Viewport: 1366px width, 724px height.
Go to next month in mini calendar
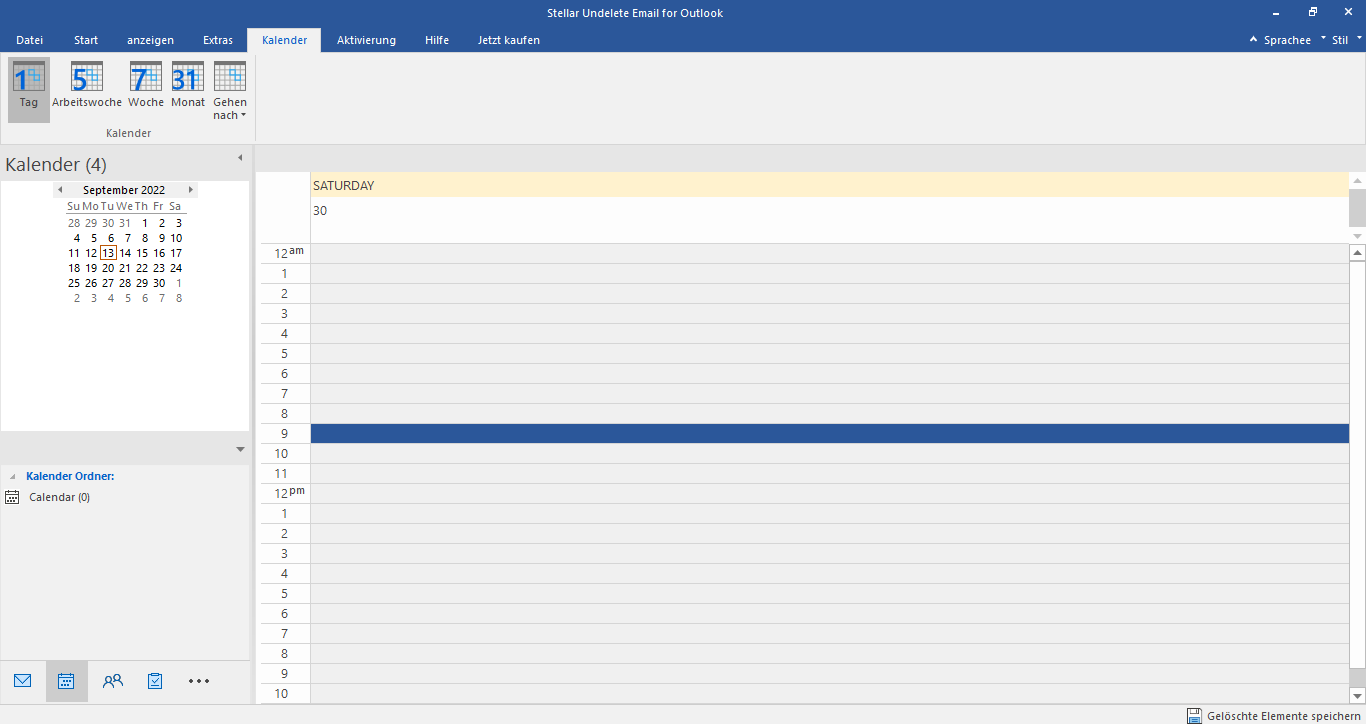click(190, 190)
